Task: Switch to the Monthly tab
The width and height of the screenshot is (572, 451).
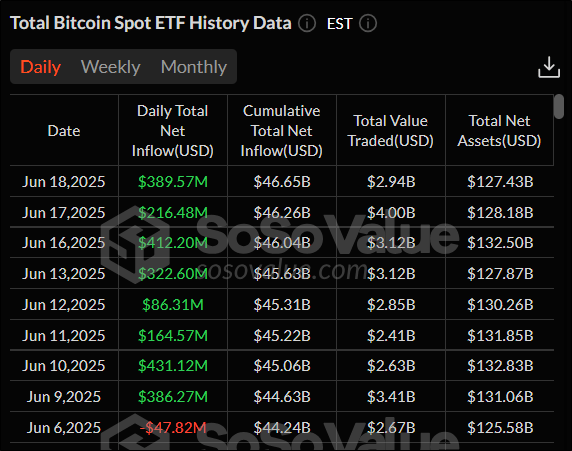Action: pos(194,67)
